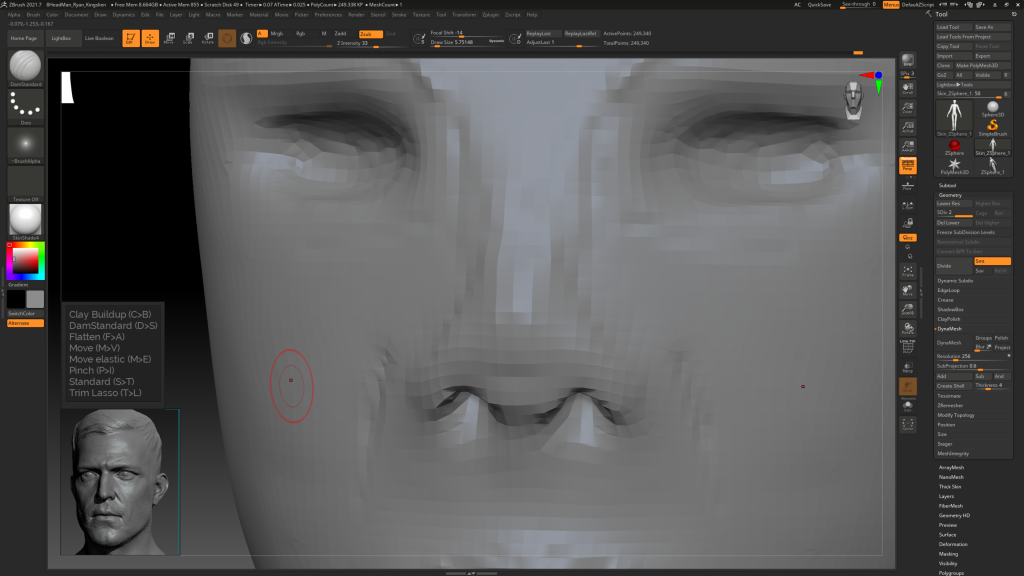
Task: Open the SkinShade material sphere
Action: pos(25,221)
